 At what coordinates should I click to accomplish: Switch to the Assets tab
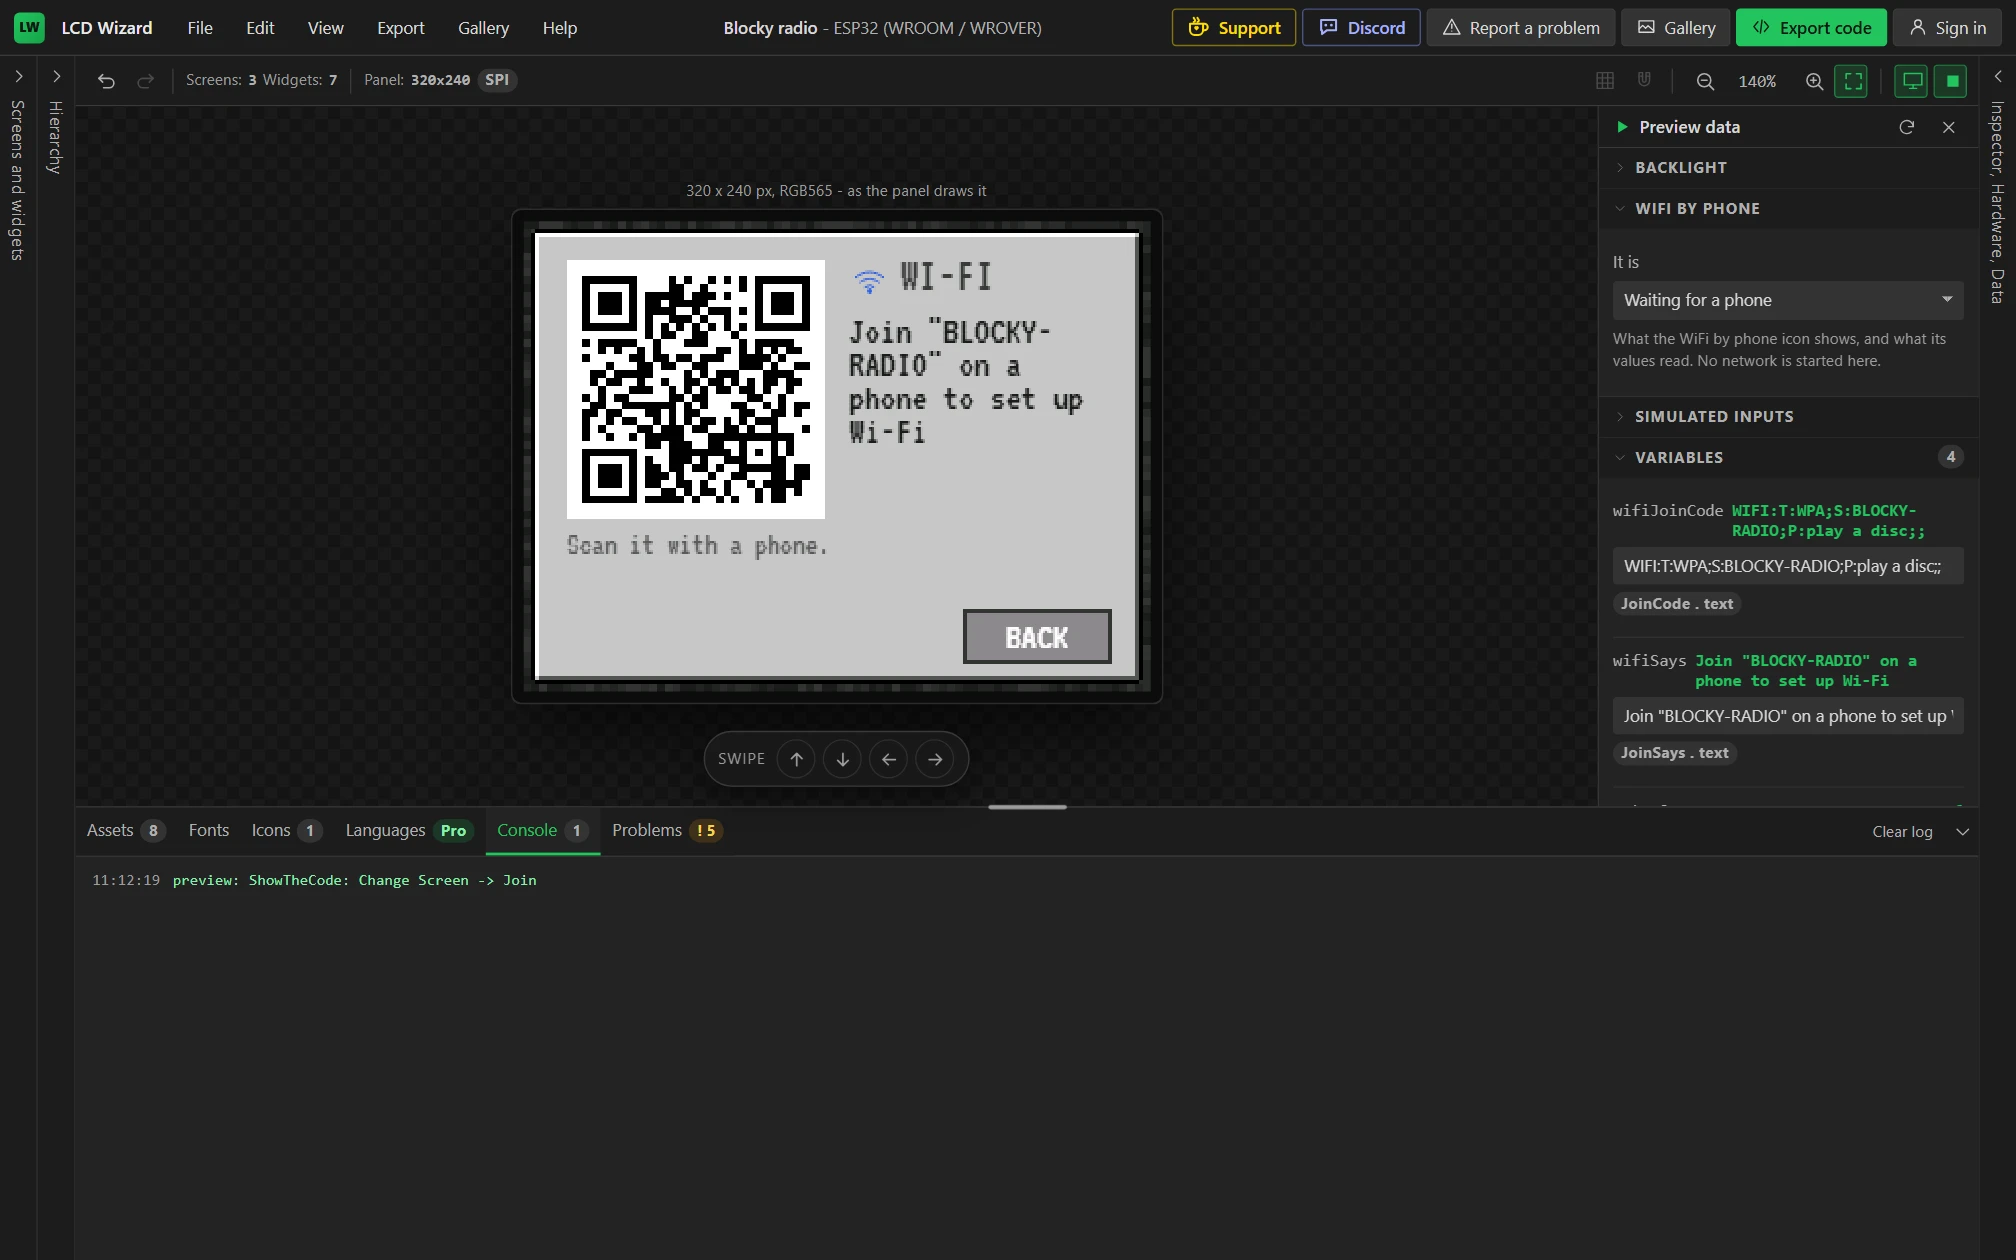(125, 831)
